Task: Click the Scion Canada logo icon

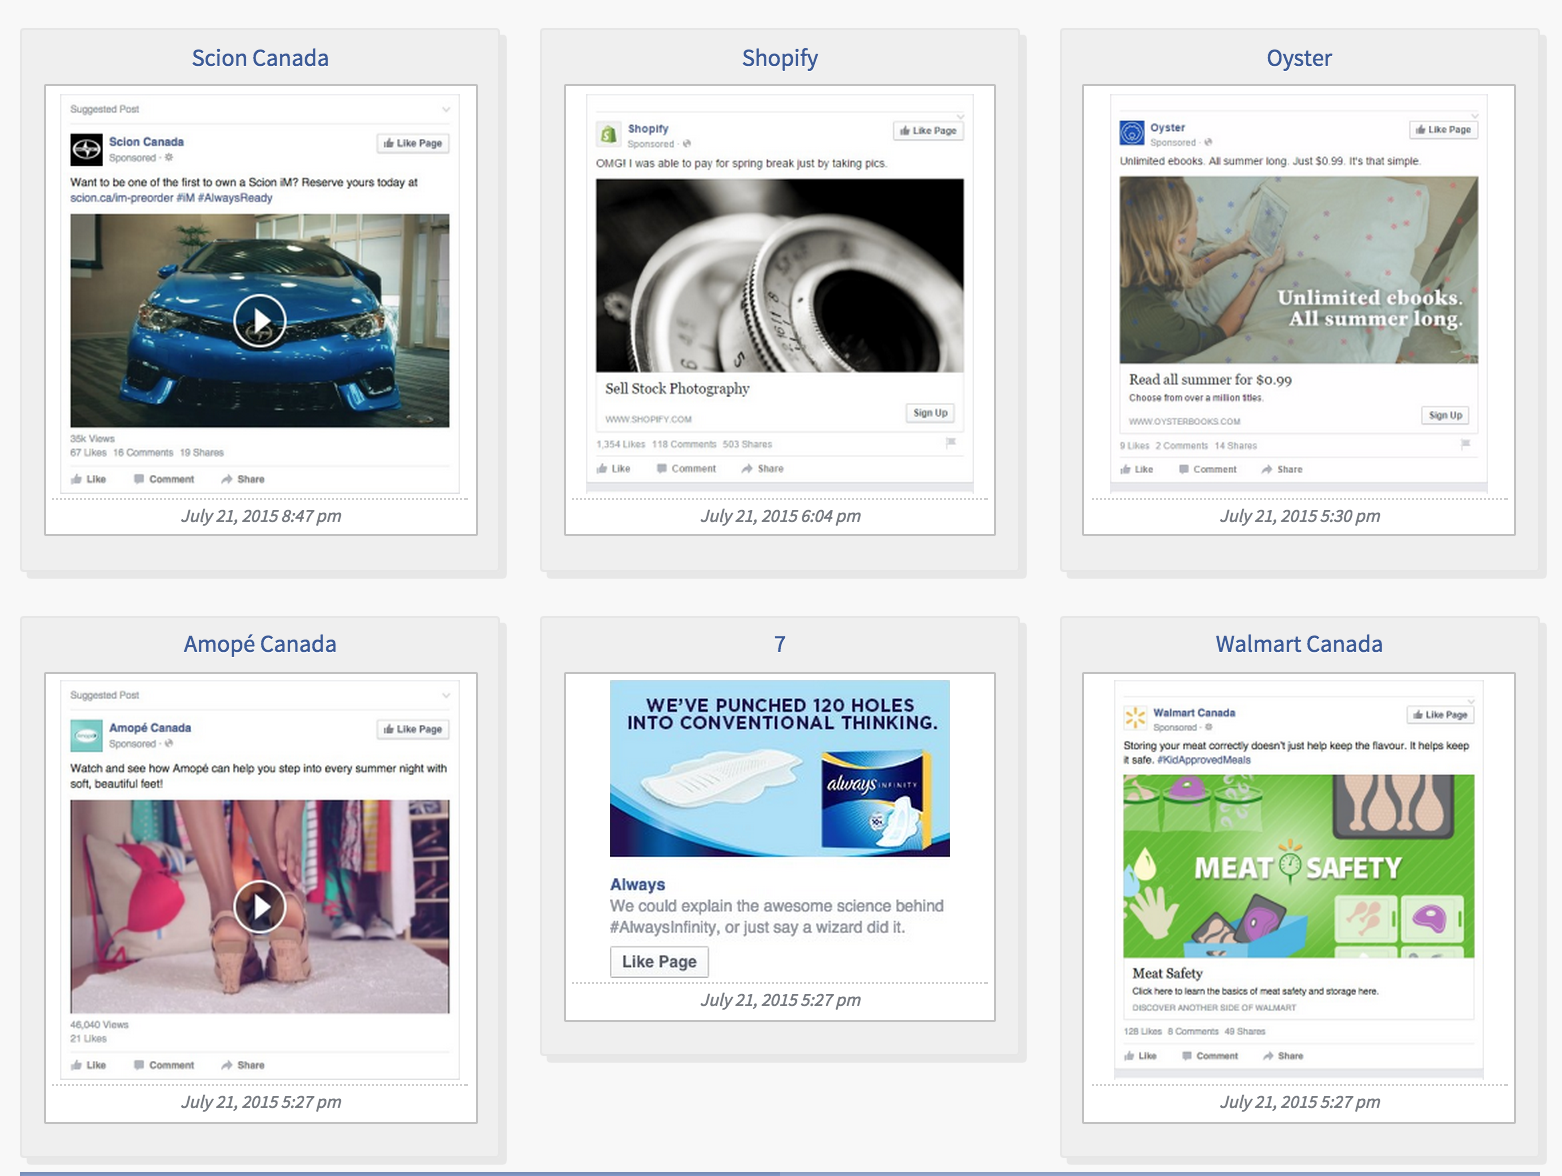Action: pos(86,149)
